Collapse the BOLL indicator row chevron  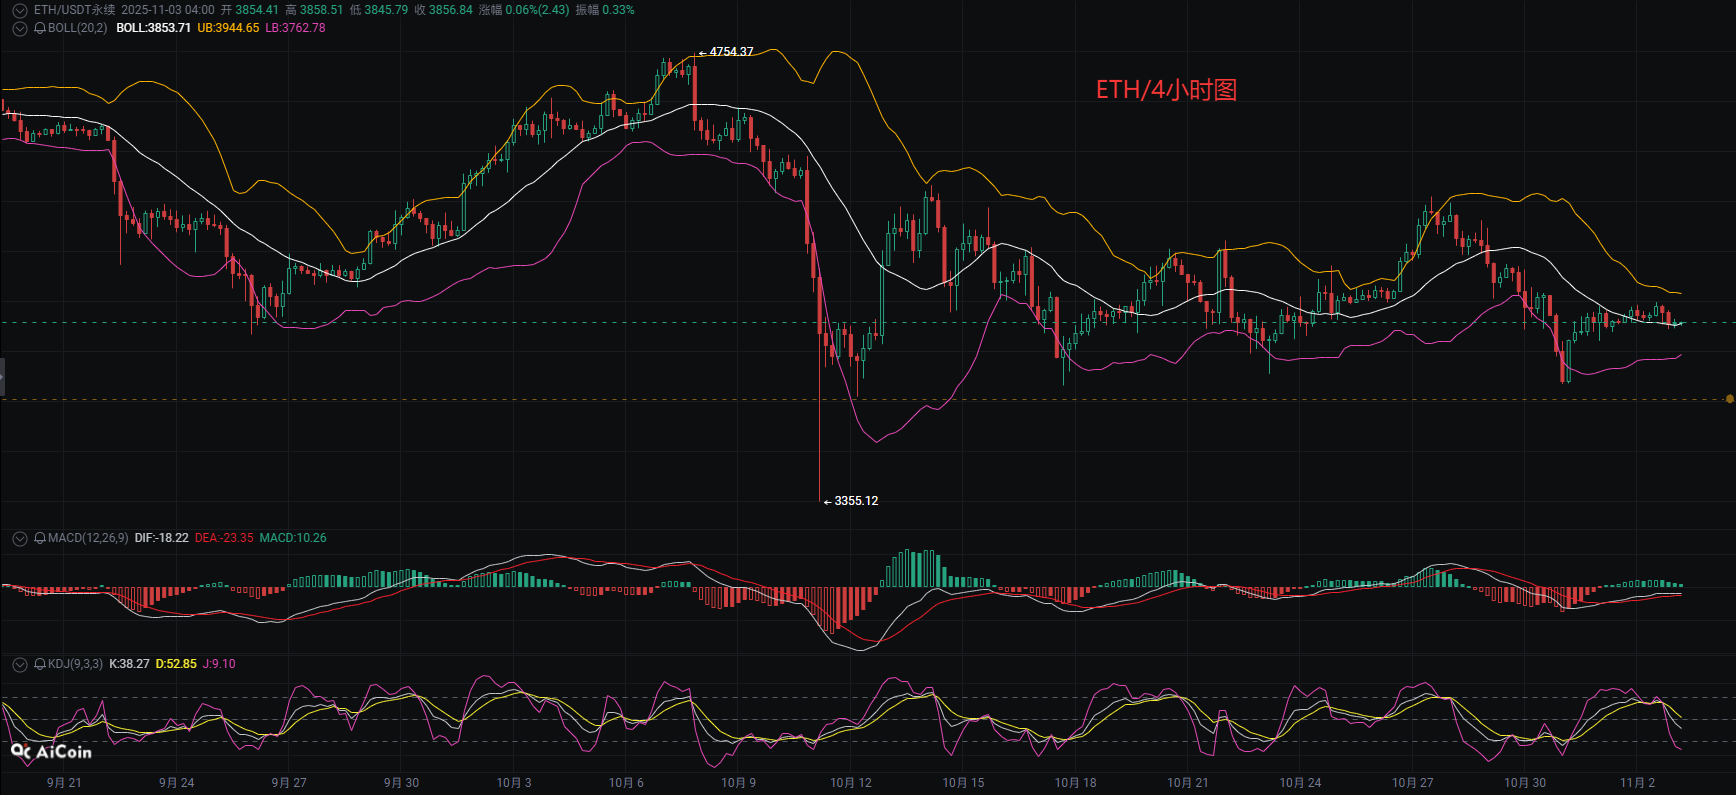tap(20, 28)
